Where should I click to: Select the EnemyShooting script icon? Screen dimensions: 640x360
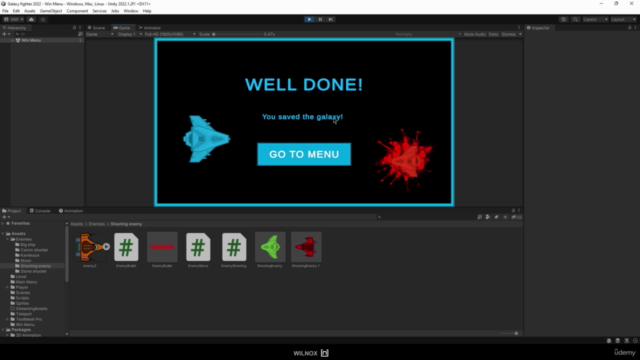tap(234, 247)
